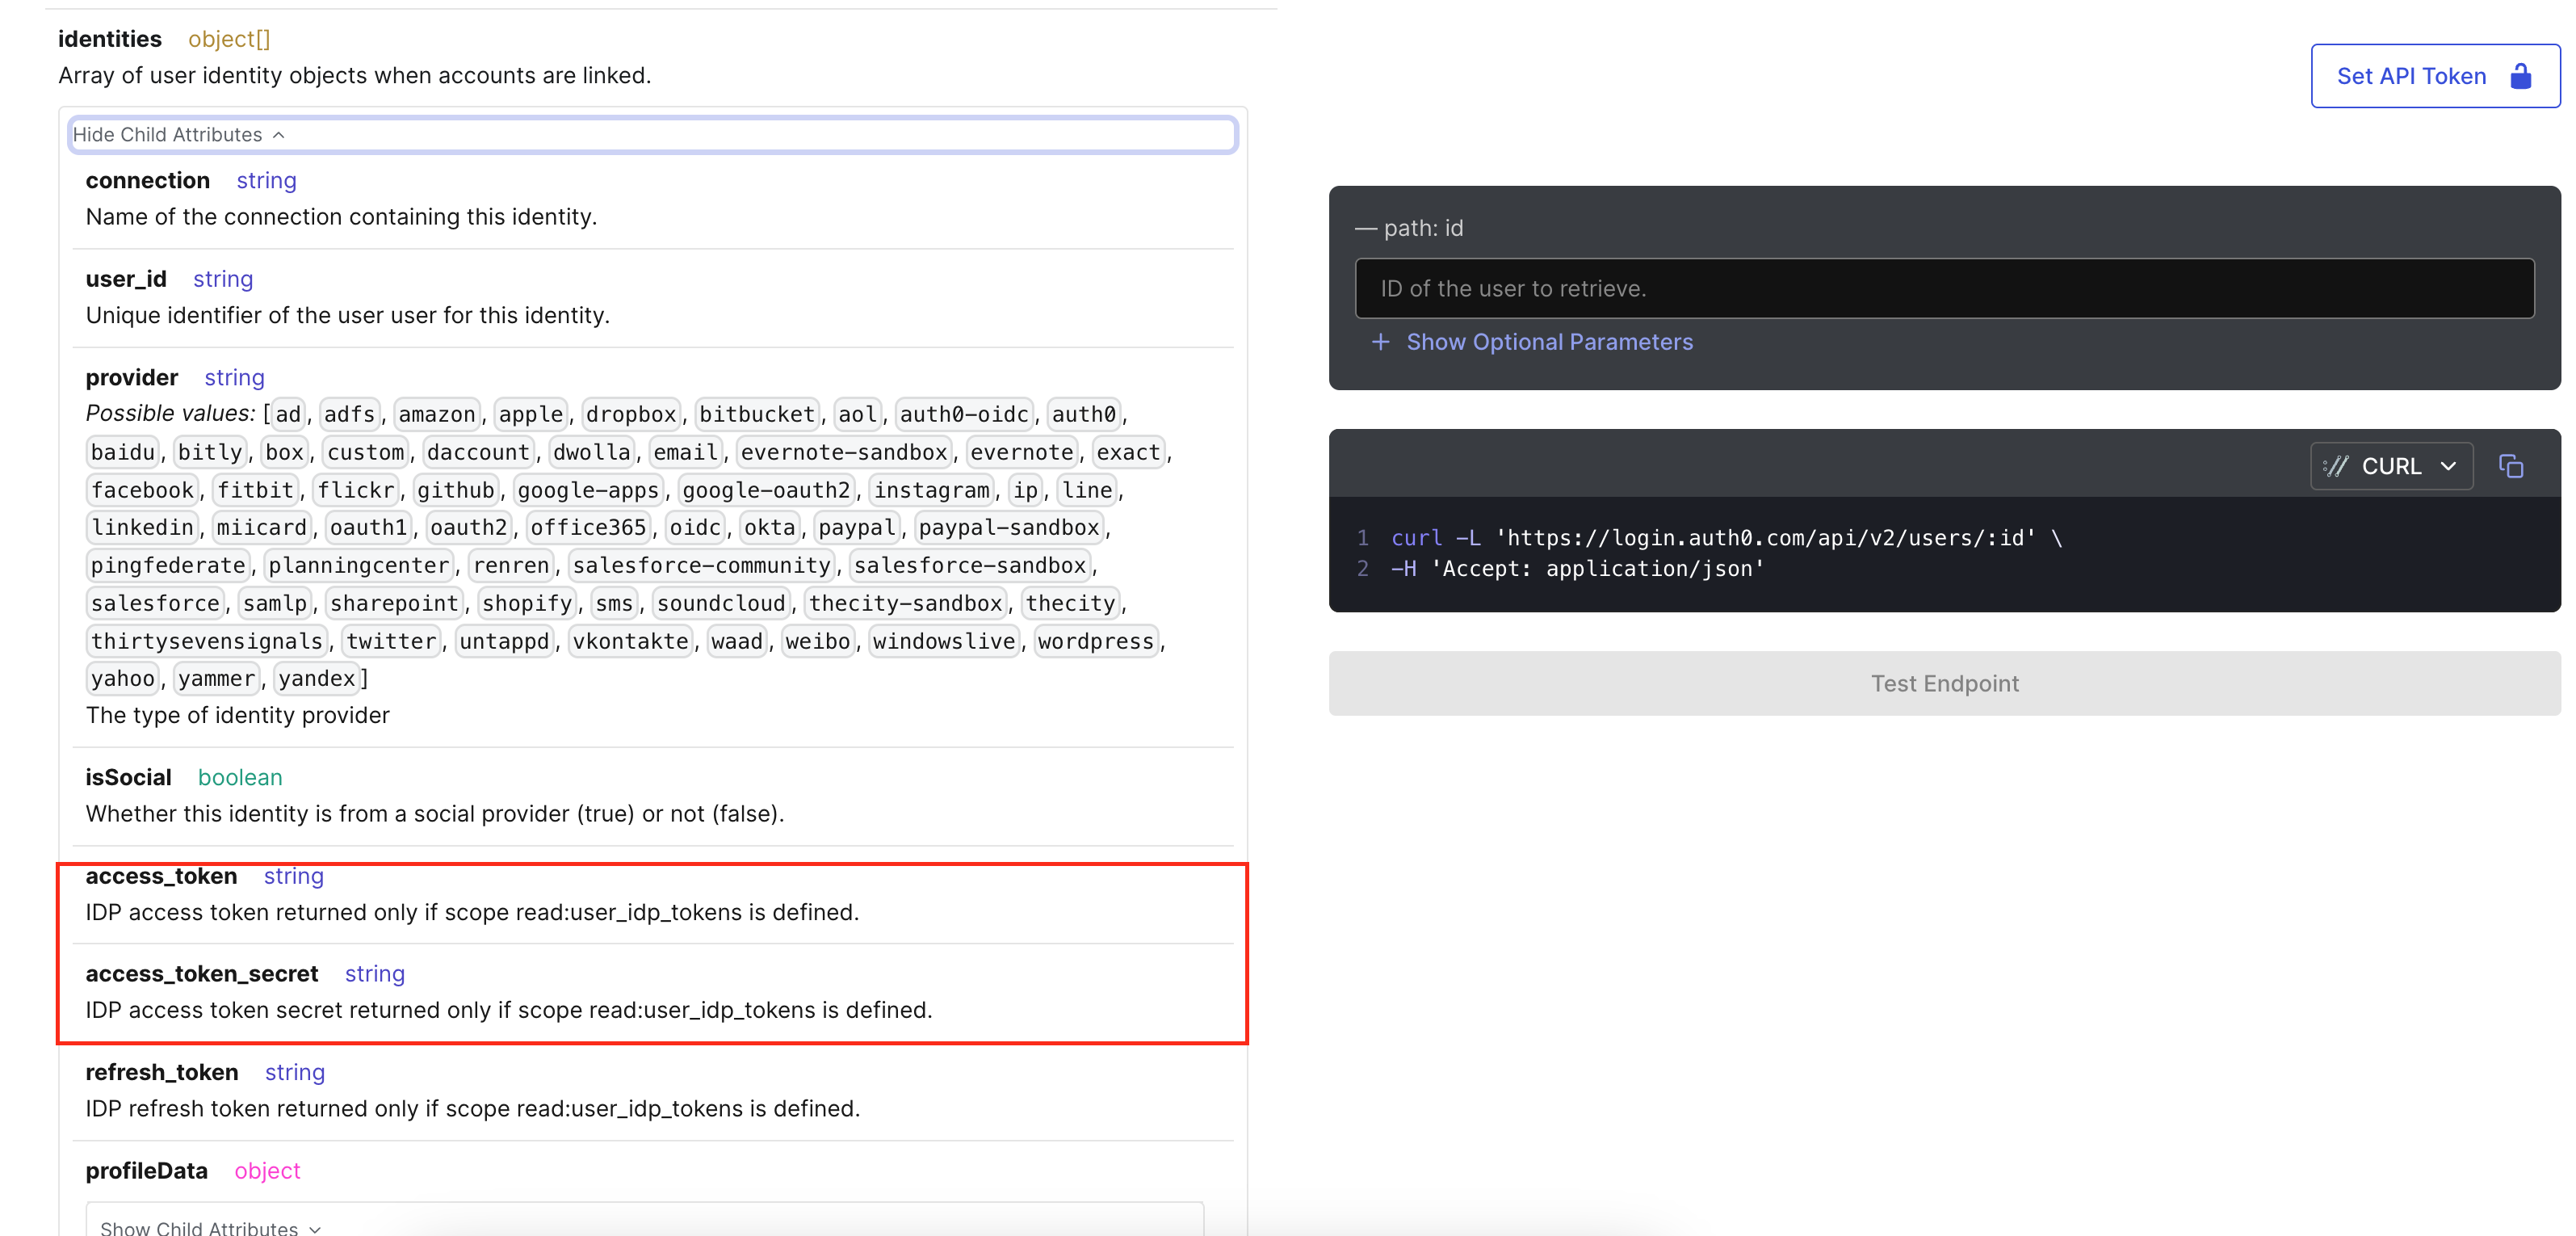Select the provider value okta
The width and height of the screenshot is (2576, 1236).
pos(769,527)
